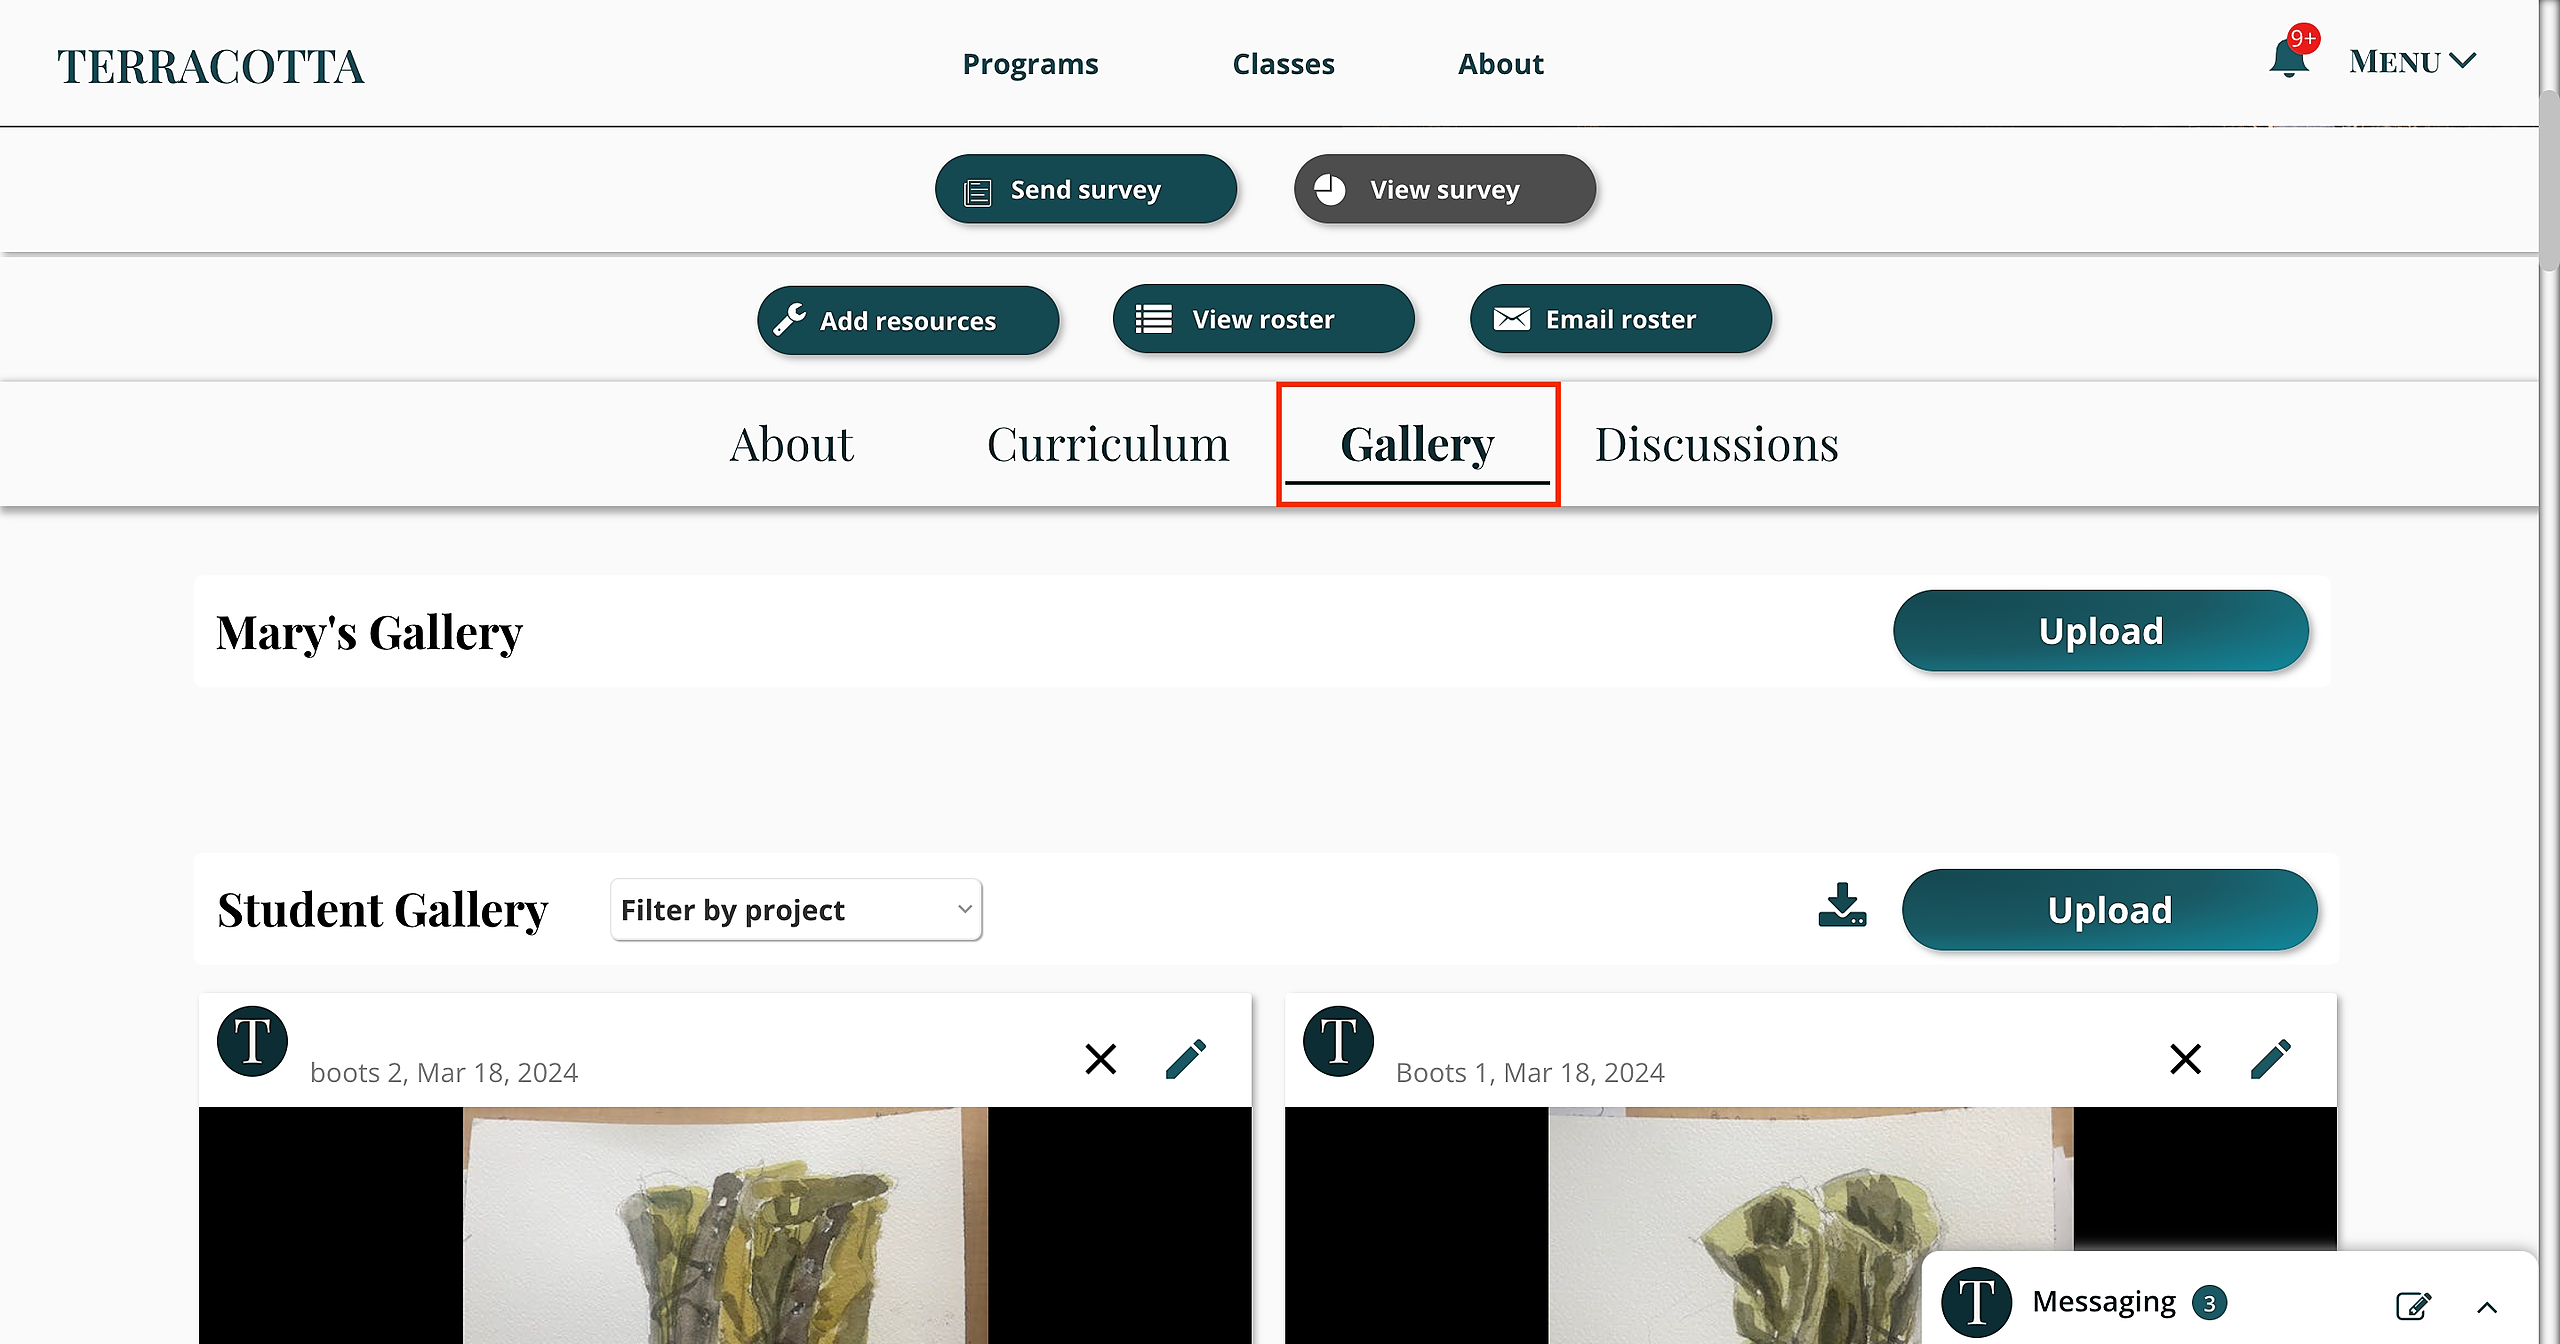The width and height of the screenshot is (2560, 1344).
Task: Open the View roster button
Action: coord(1264,319)
